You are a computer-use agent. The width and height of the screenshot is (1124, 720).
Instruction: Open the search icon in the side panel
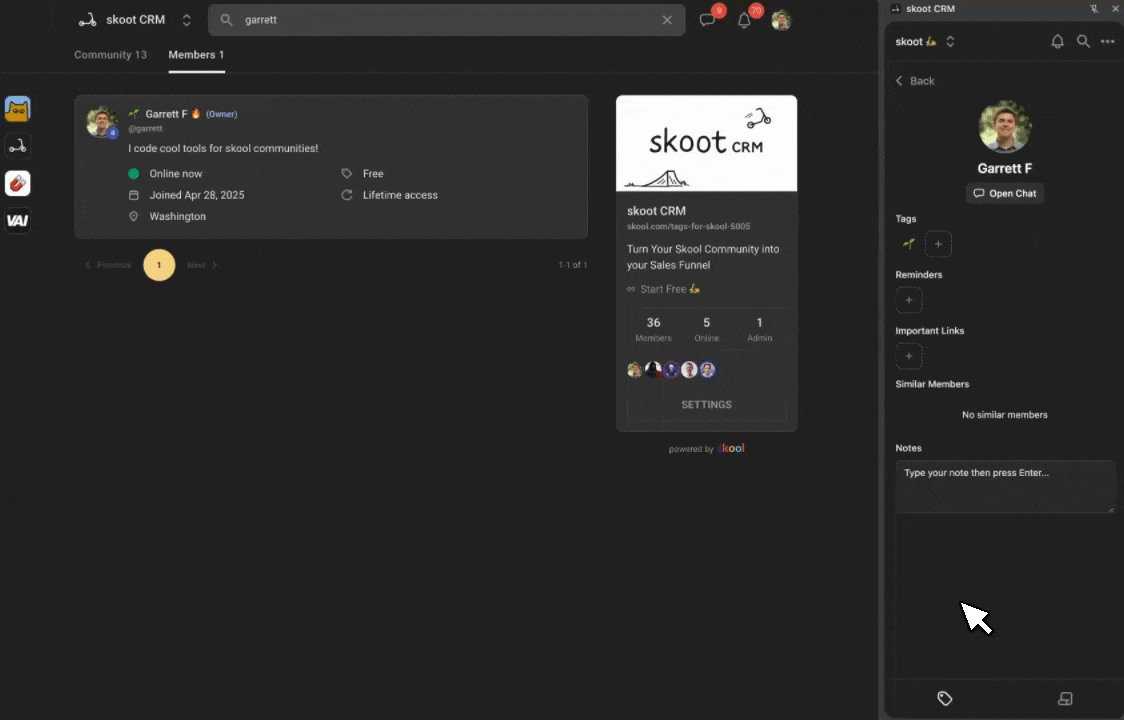point(1083,42)
